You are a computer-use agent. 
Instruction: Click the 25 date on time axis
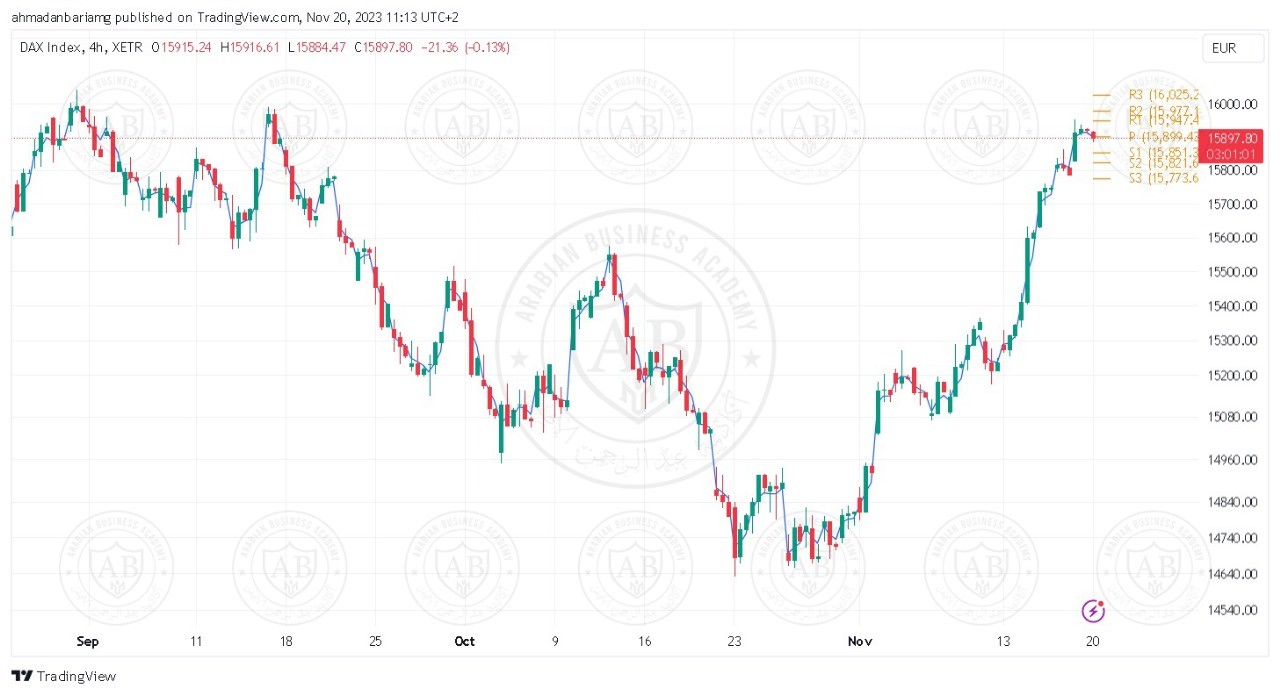pyautogui.click(x=375, y=641)
